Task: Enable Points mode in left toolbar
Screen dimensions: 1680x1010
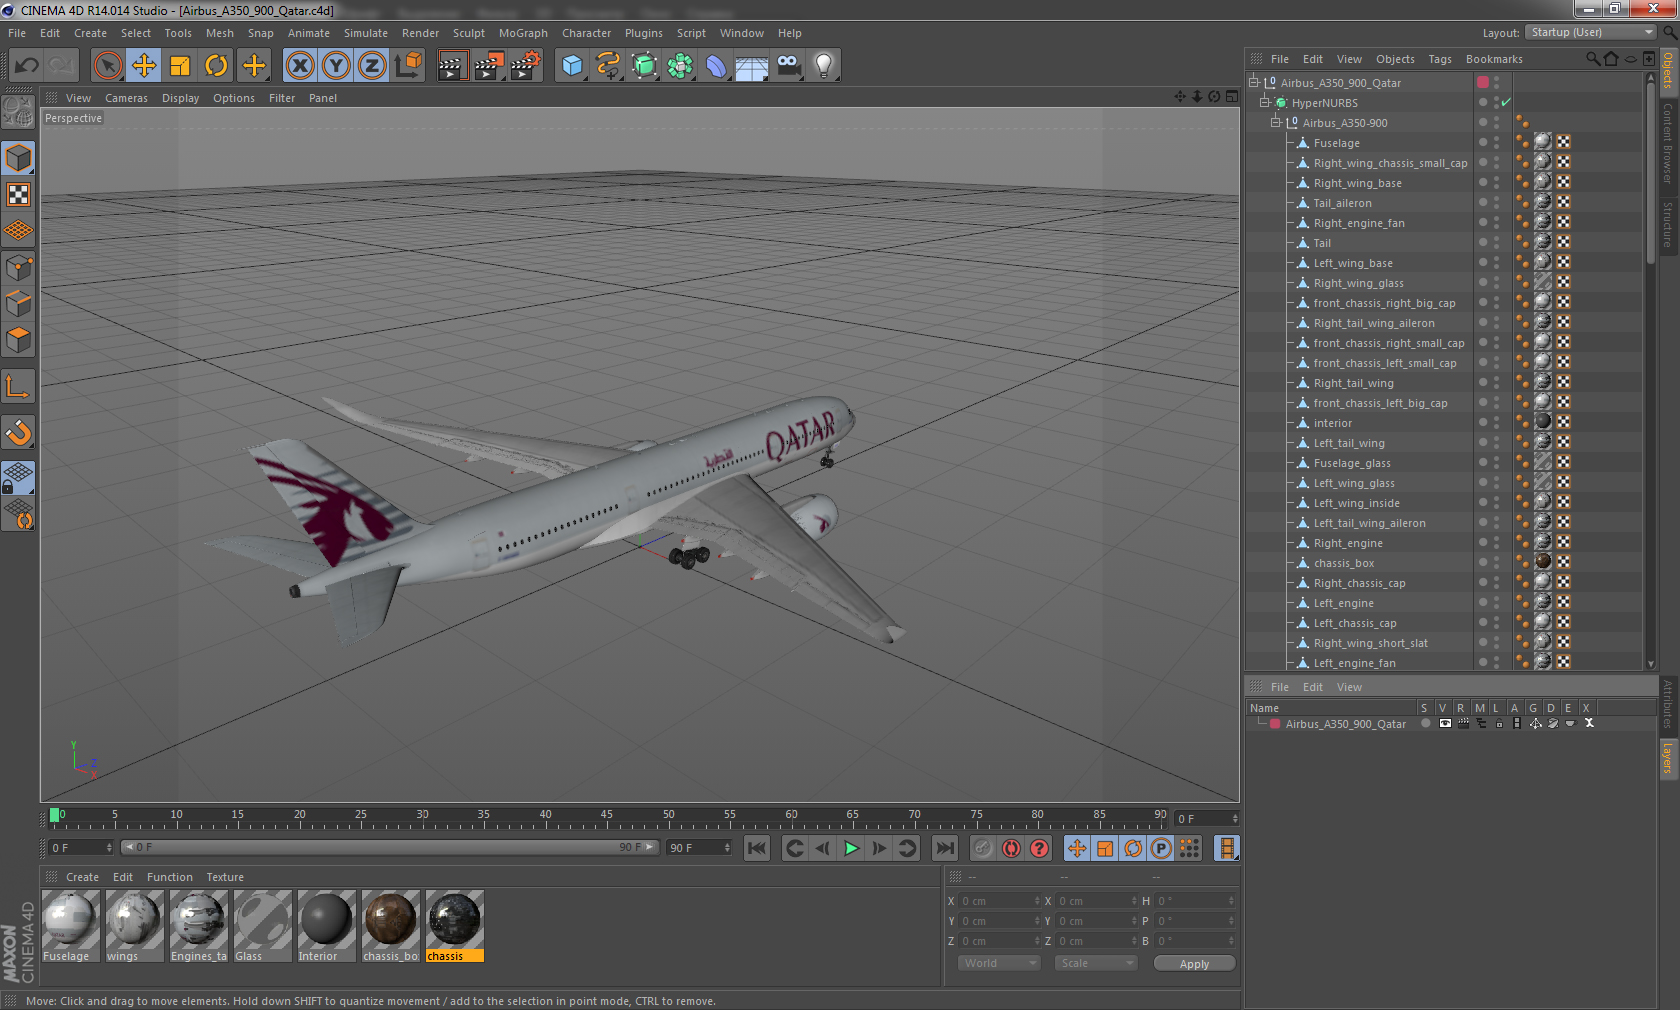Action: point(19,268)
